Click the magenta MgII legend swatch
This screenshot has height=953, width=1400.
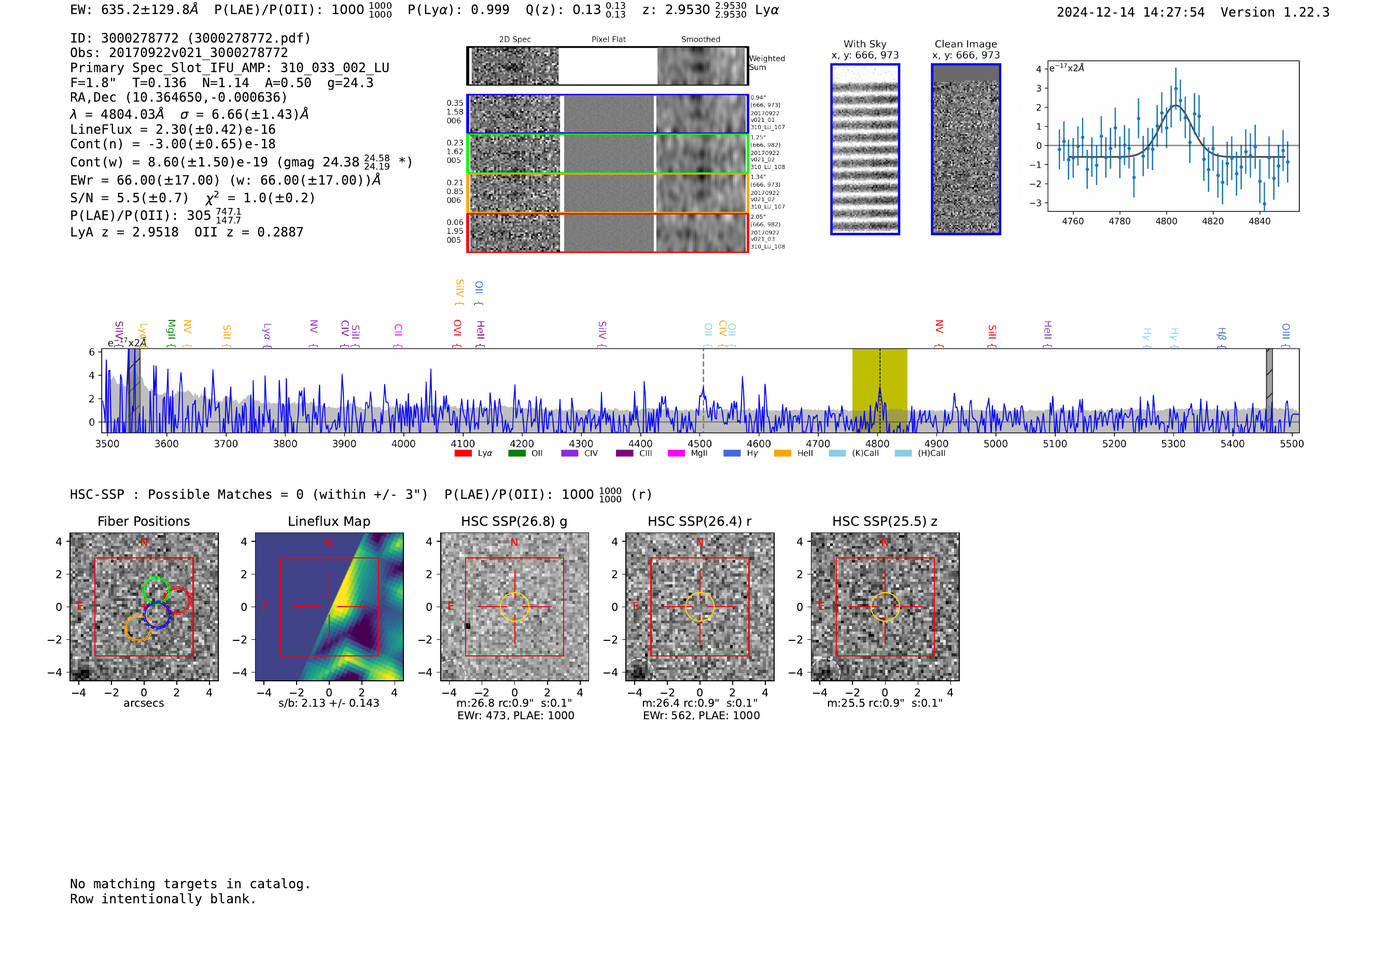677,453
